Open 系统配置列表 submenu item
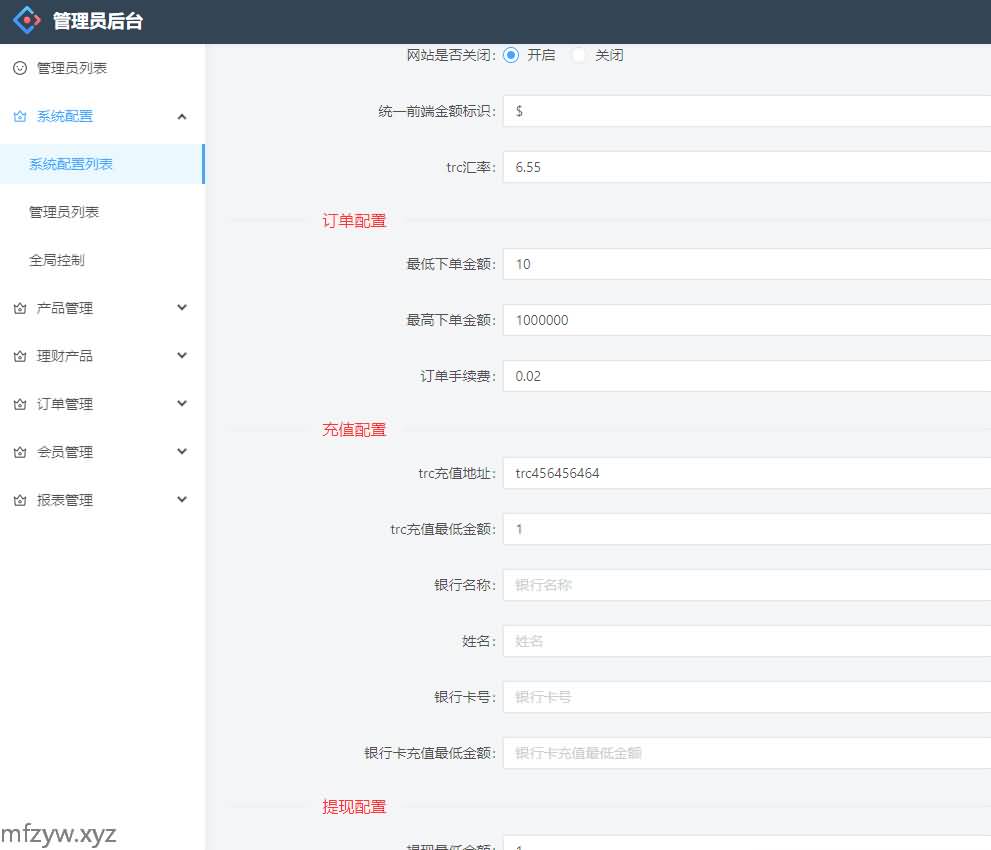Screen dimensions: 991x850 click(x=71, y=164)
